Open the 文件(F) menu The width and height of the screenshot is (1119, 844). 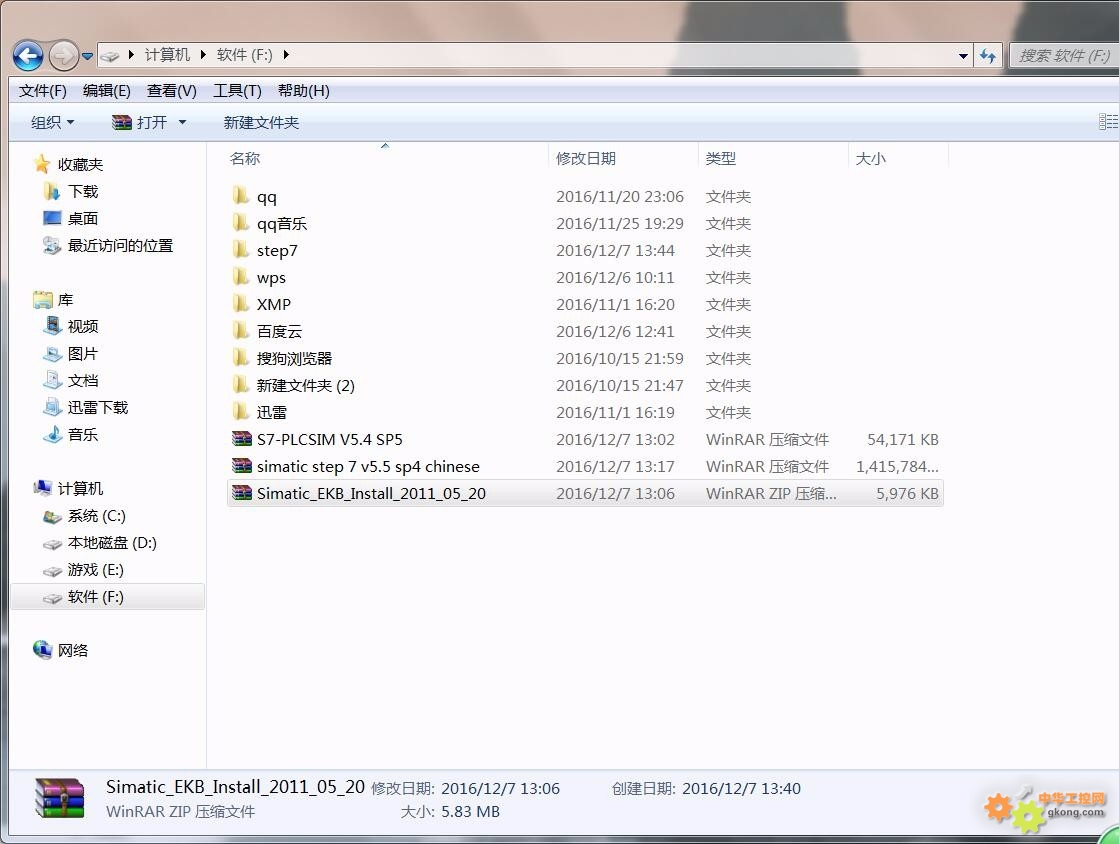[x=42, y=91]
